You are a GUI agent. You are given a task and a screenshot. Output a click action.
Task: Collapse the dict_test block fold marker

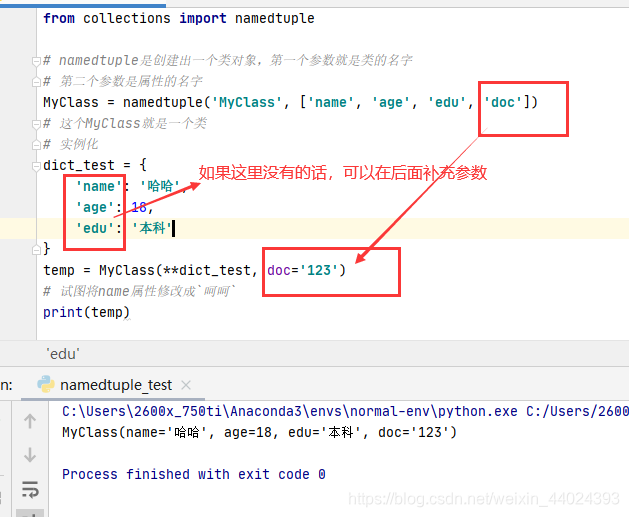click(x=36, y=166)
